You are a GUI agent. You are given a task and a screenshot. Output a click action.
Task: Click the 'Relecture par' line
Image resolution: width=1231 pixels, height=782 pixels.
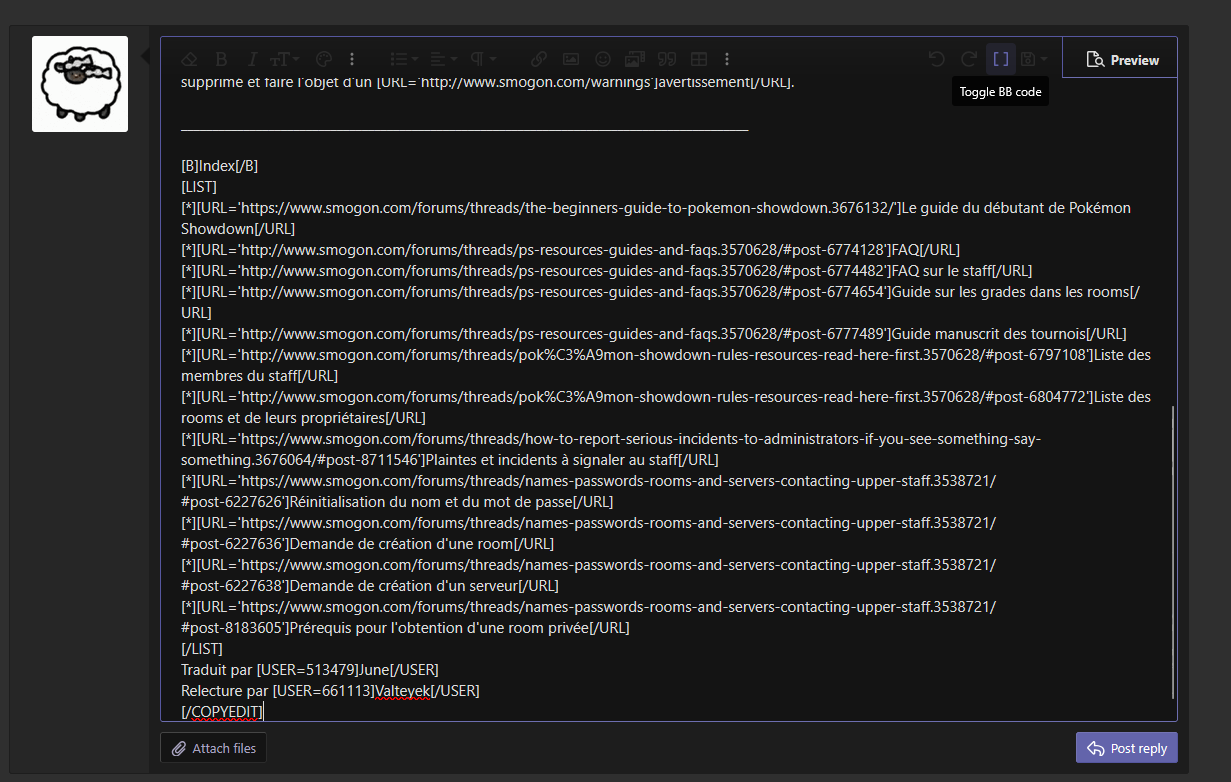pos(330,690)
